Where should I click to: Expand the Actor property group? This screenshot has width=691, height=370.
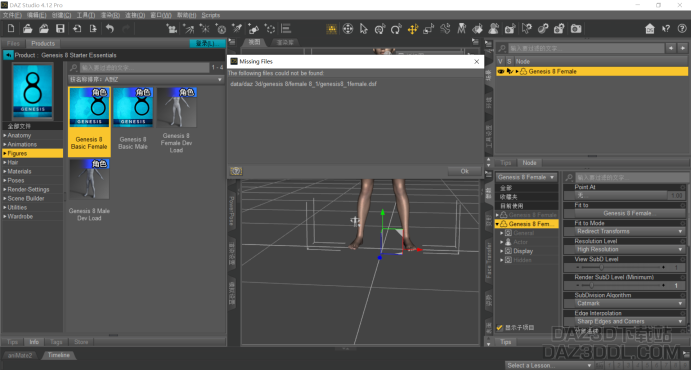502,242
